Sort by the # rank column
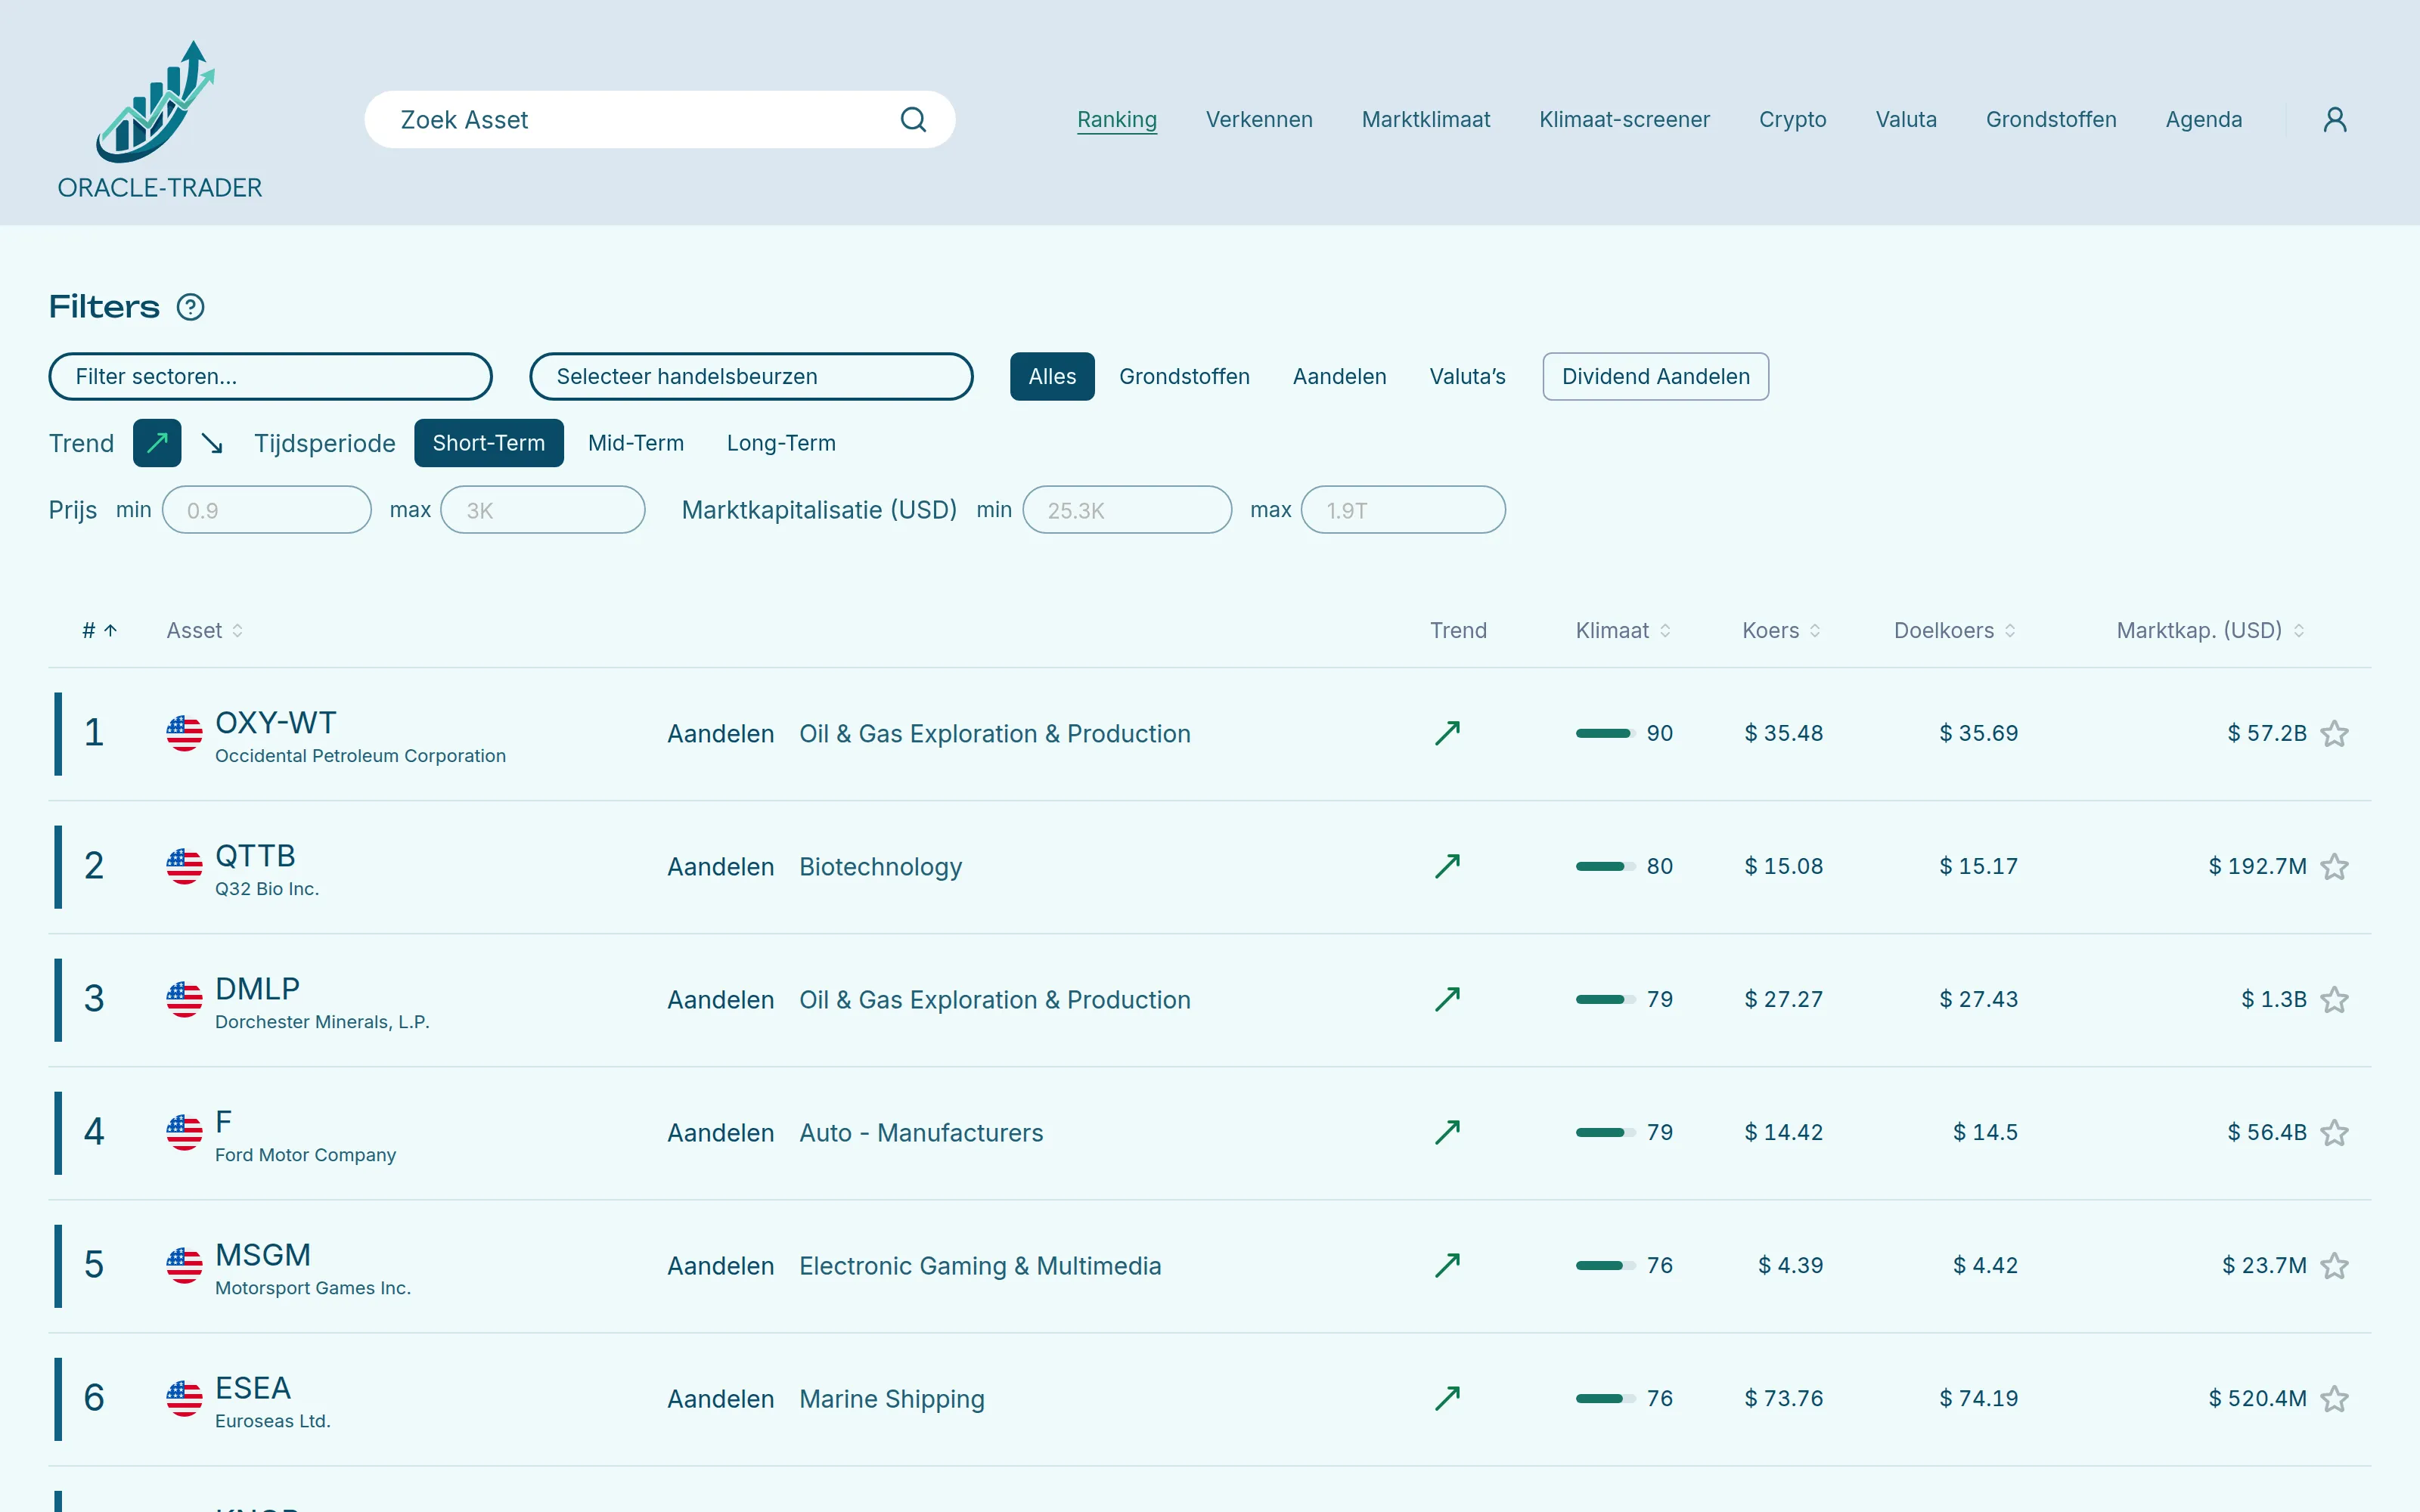Image resolution: width=2420 pixels, height=1512 pixels. point(99,631)
